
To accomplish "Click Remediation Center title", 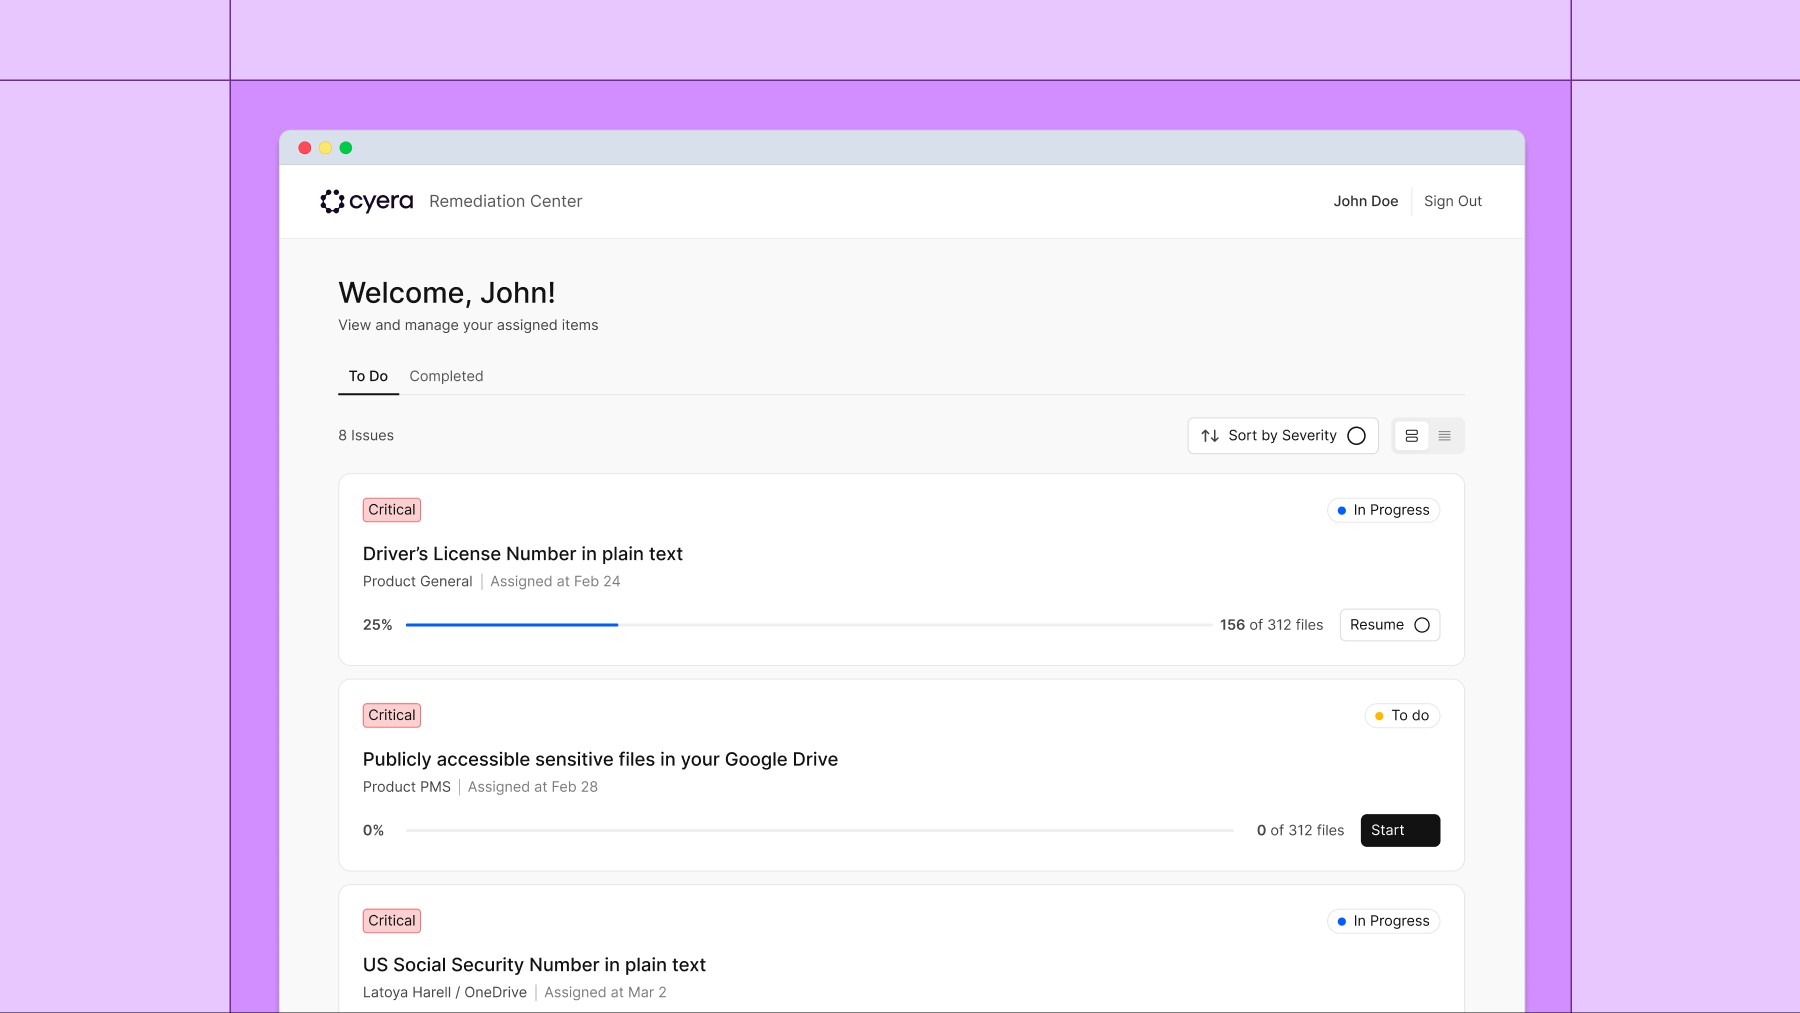I will click(x=505, y=201).
